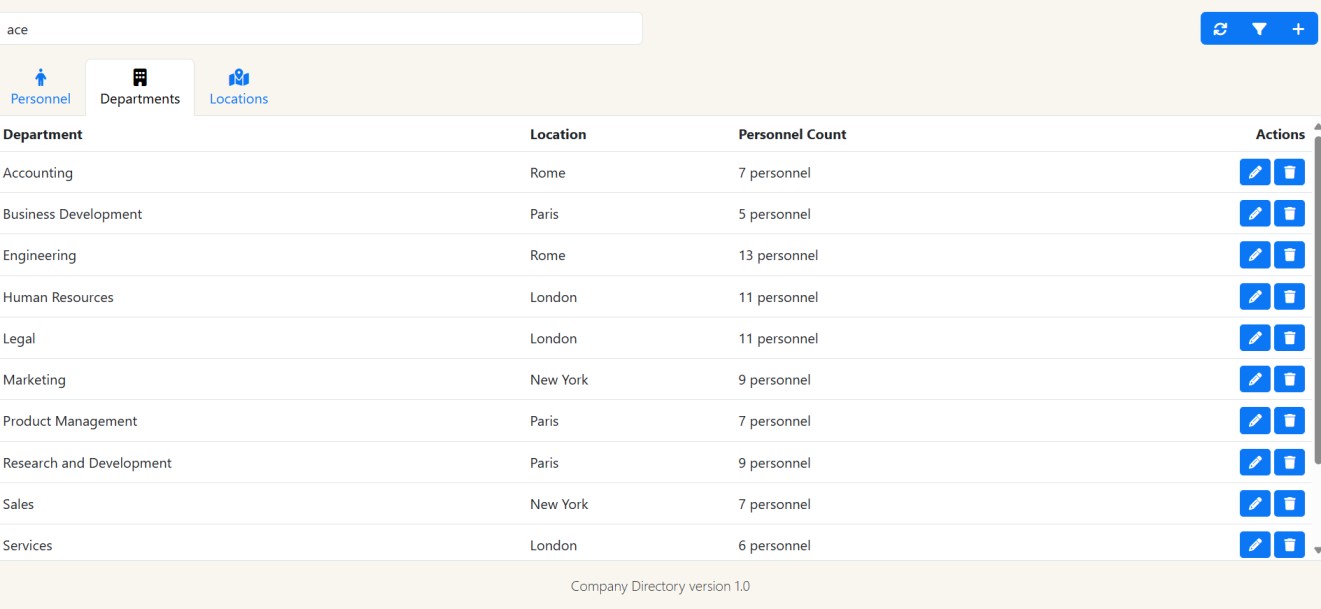Image resolution: width=1321 pixels, height=609 pixels.
Task: Refresh the directory data
Action: [1220, 28]
